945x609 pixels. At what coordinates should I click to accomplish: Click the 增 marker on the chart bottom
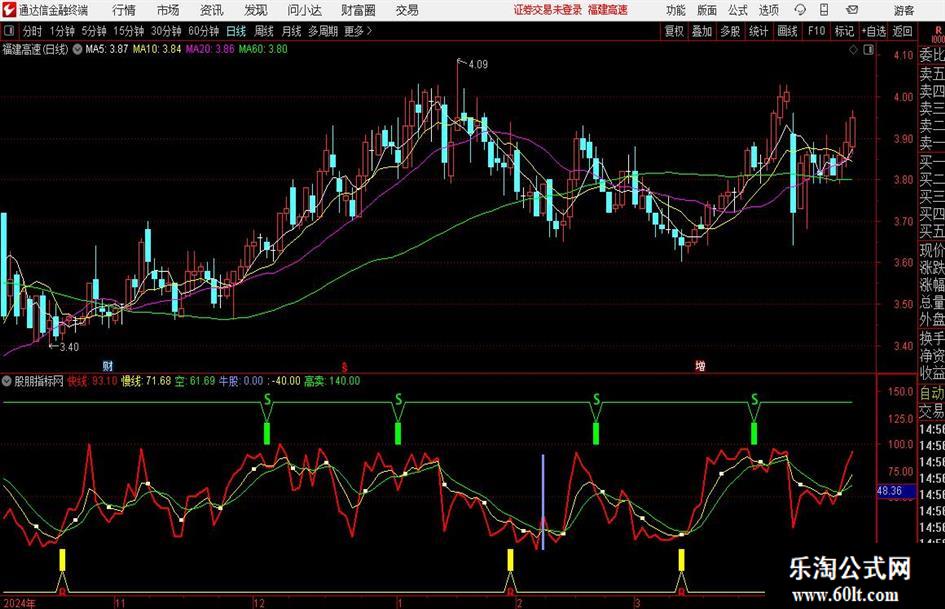click(700, 365)
